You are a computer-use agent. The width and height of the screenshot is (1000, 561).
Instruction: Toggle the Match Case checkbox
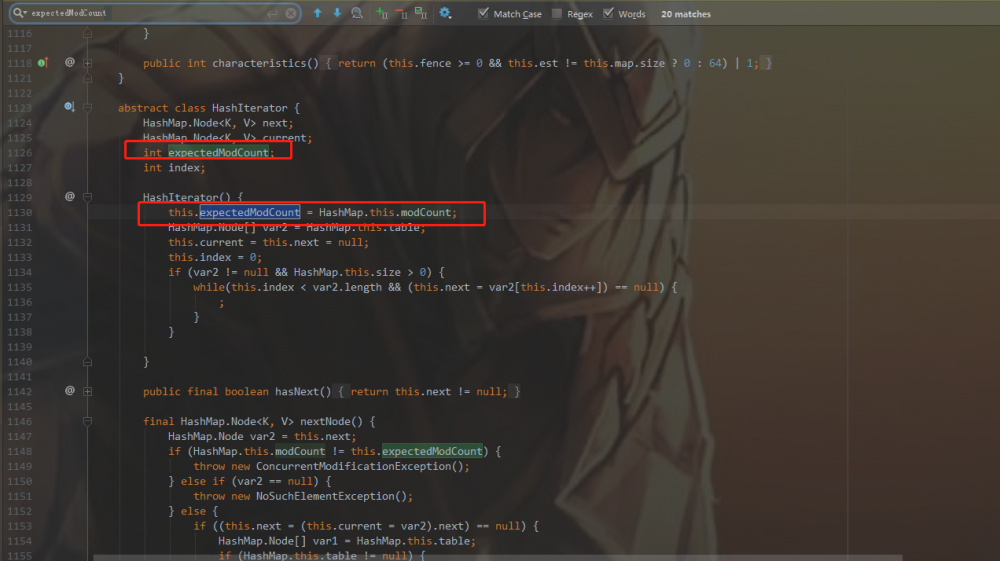(x=483, y=13)
